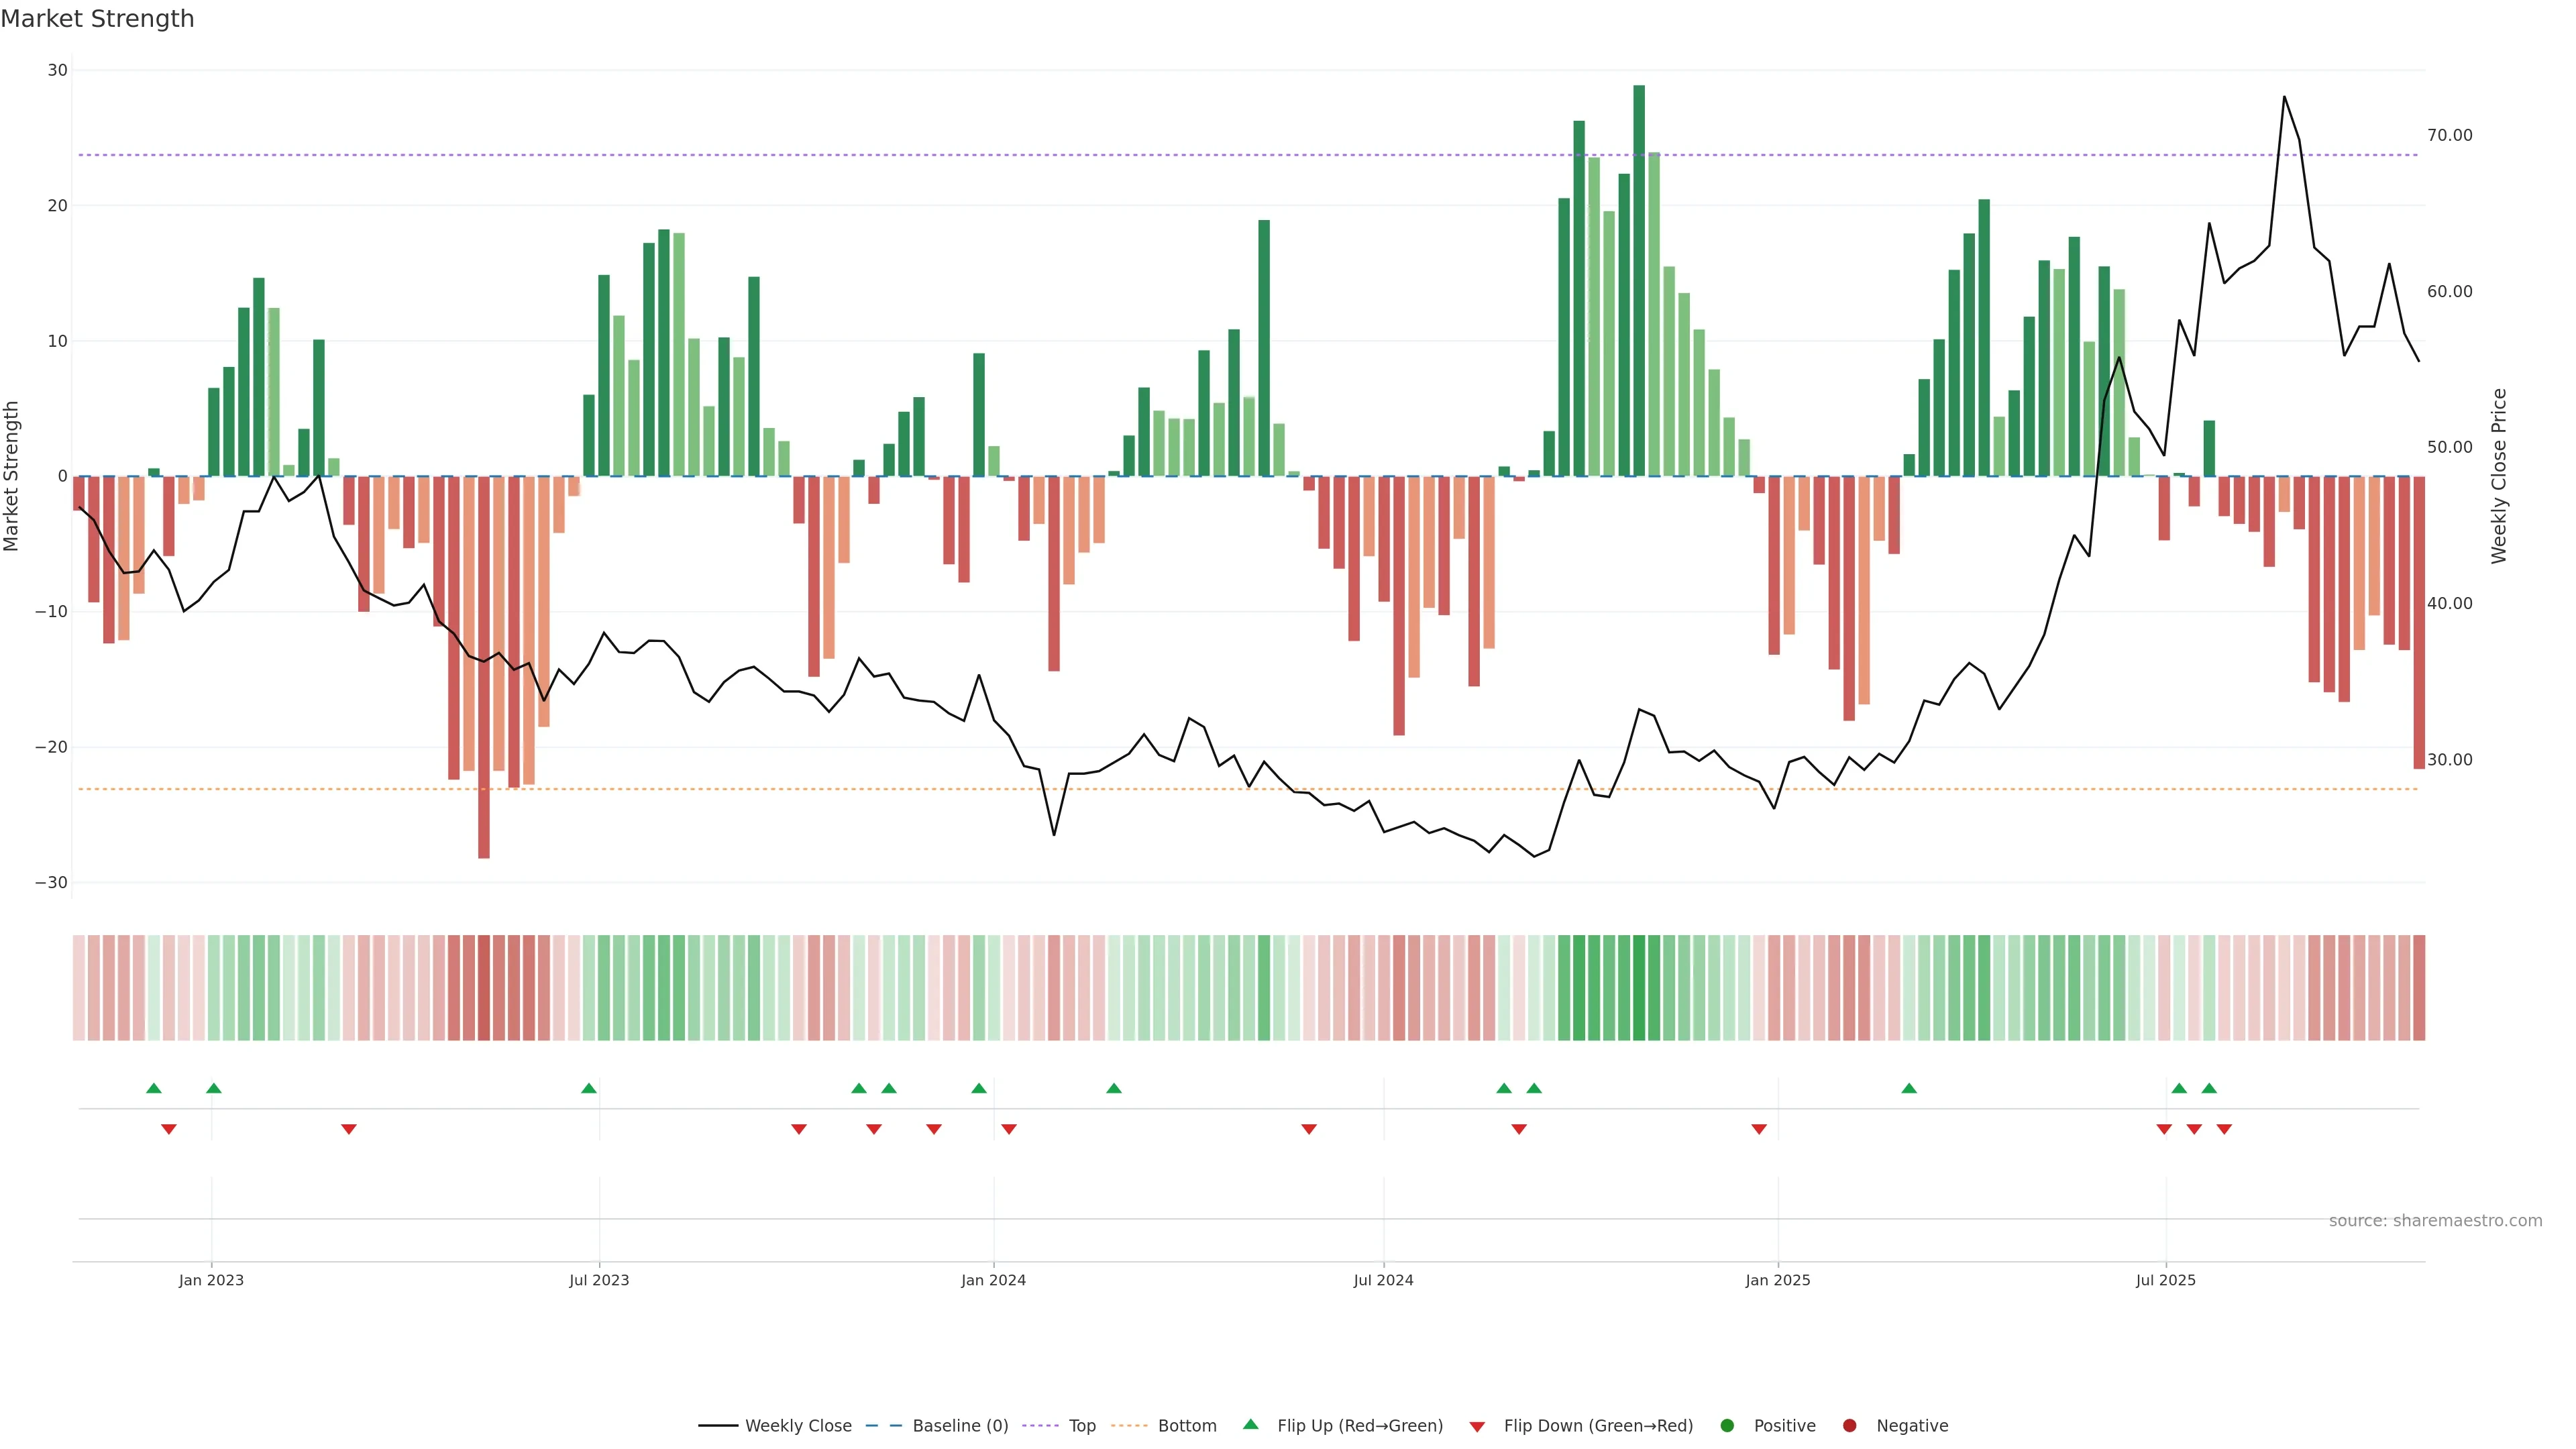The image size is (2576, 1449).
Task: Click green Positive legend dot
Action: (x=1727, y=1426)
